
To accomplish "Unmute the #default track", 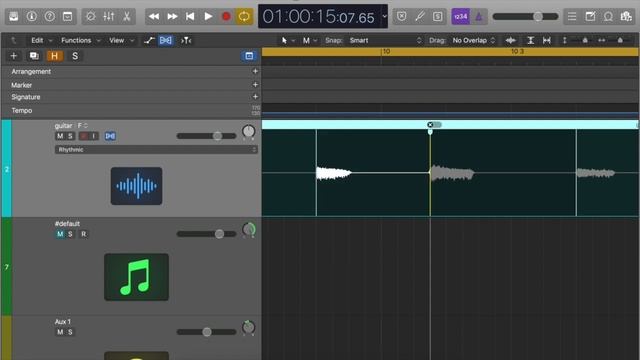I will tap(60, 234).
